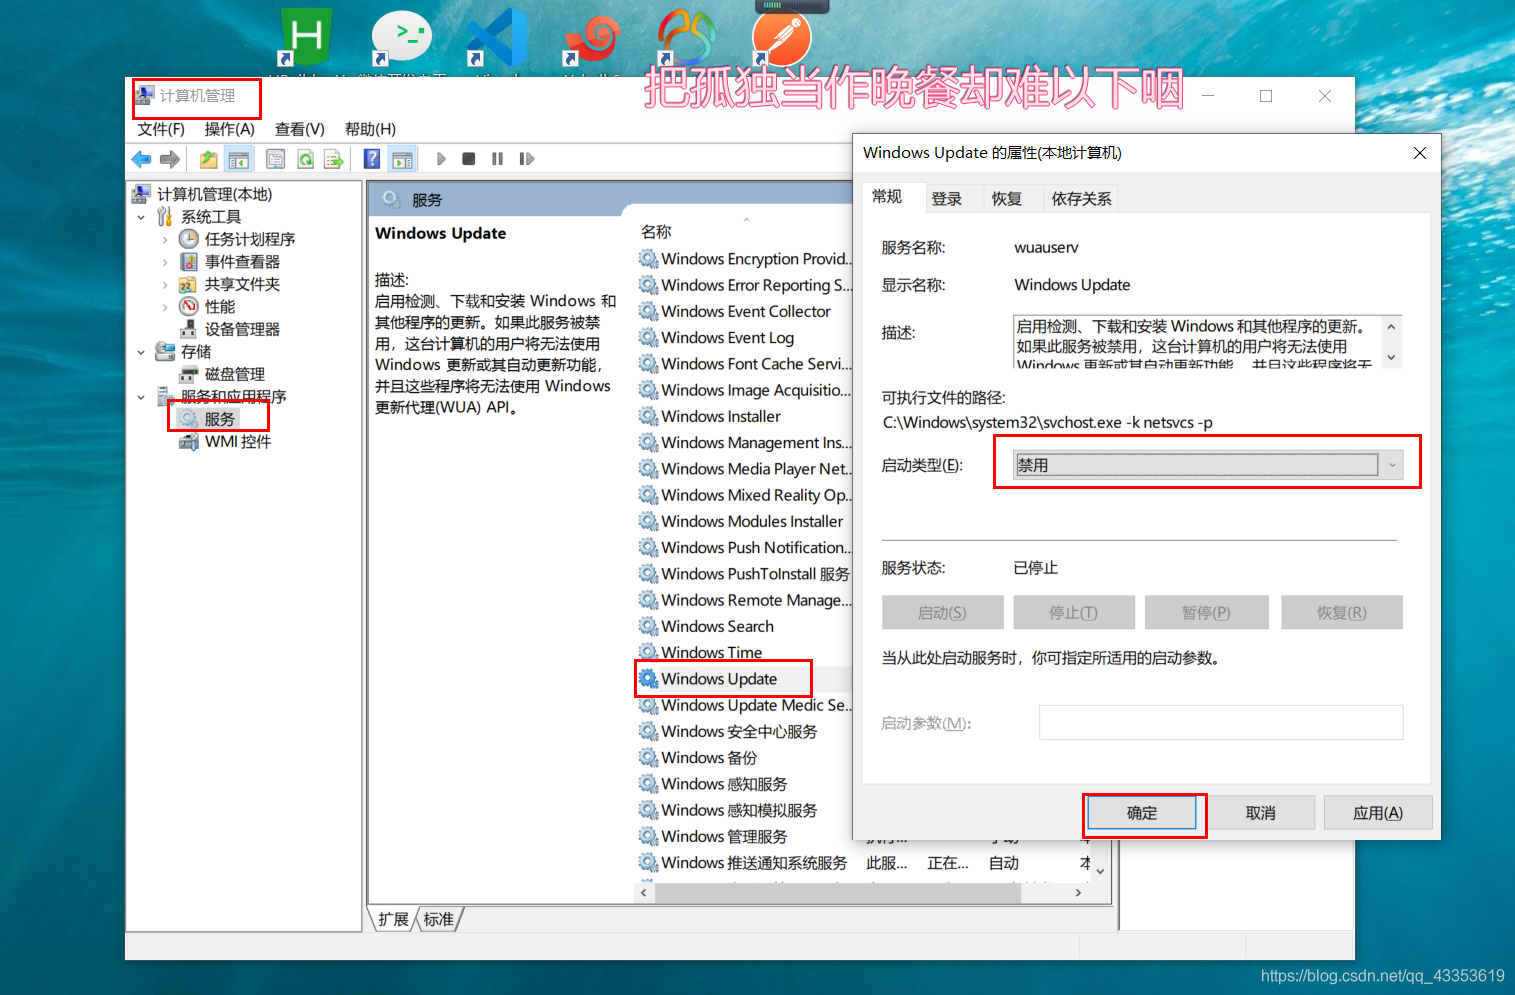Select Windows Event Log service
Screen dimensions: 1515x995
click(x=727, y=338)
